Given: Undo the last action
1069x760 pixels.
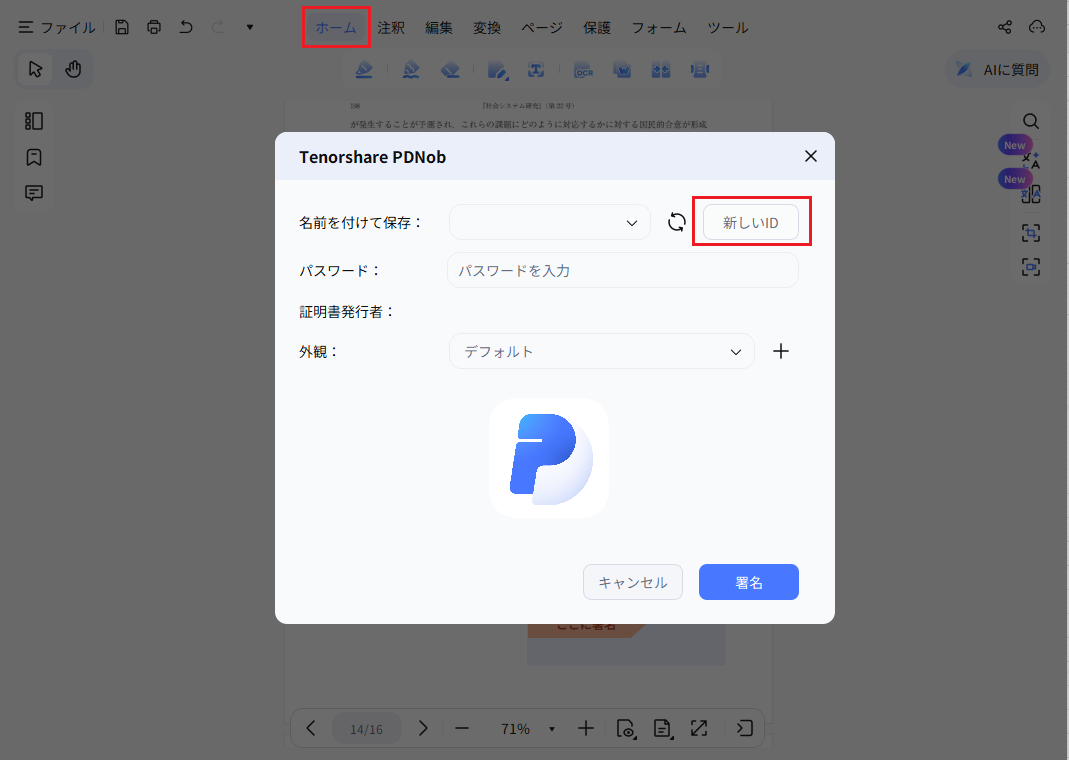Looking at the screenshot, I should 186,27.
